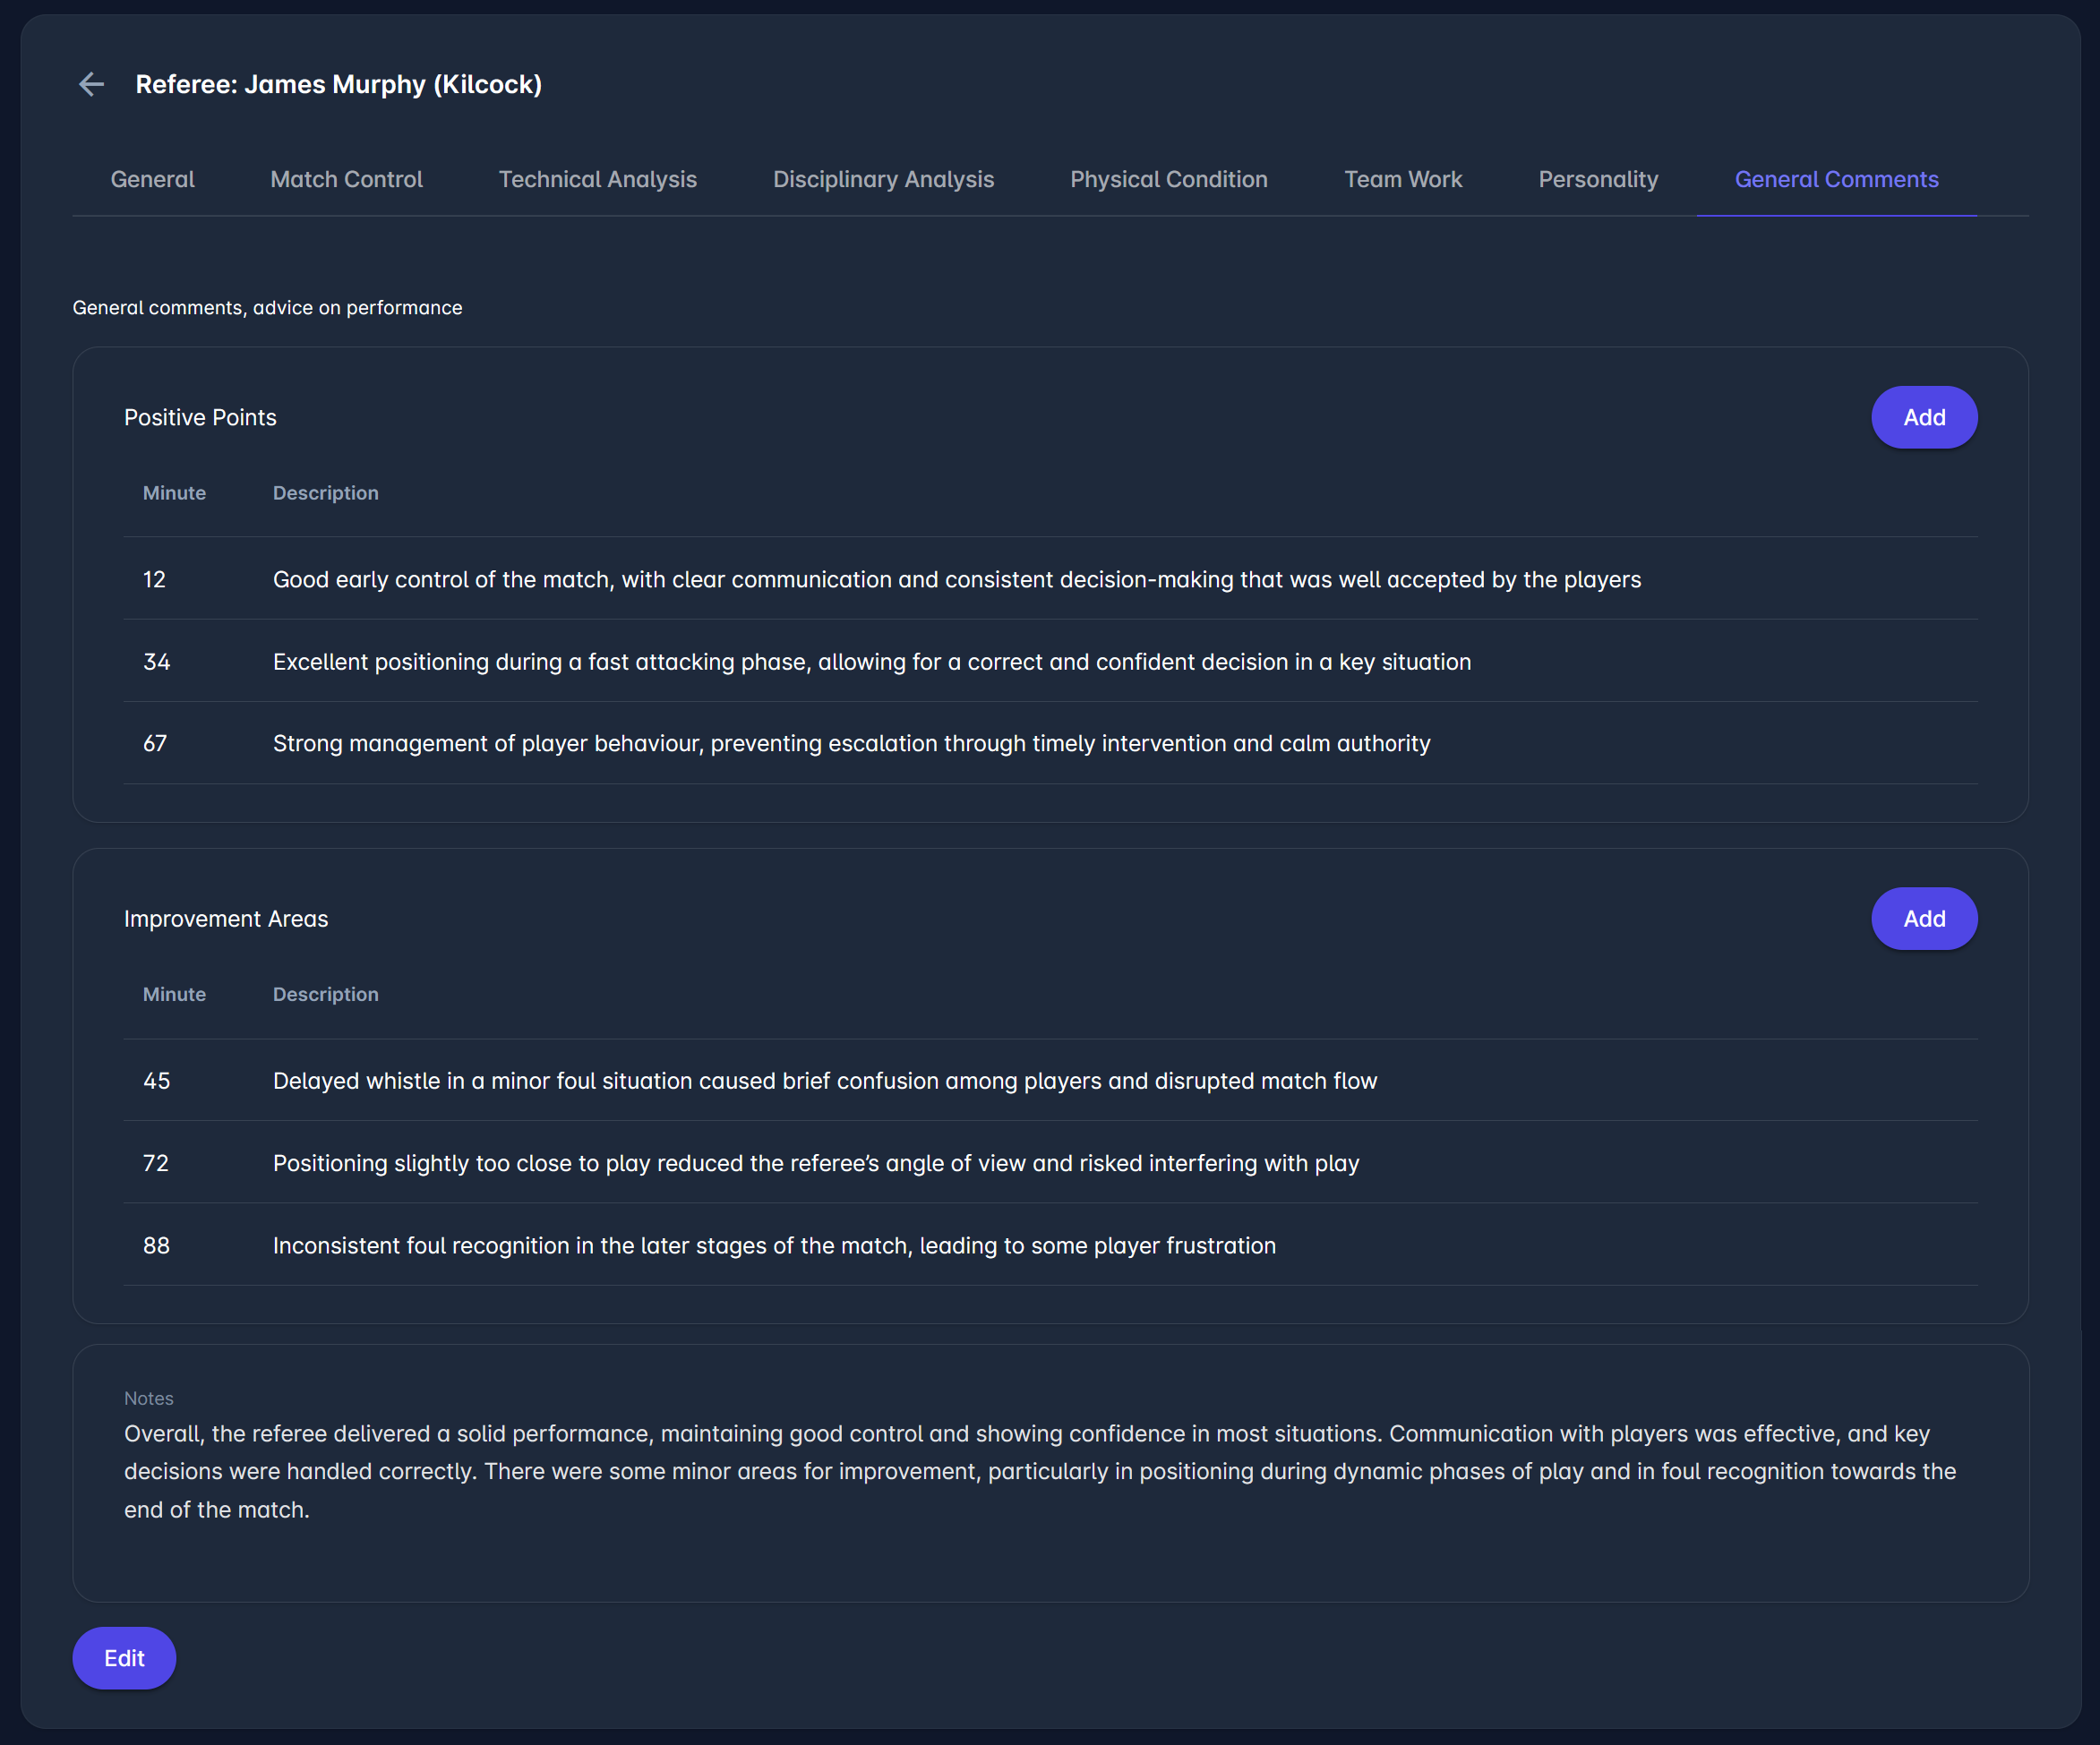Select the minute 67 player behaviour row

(851, 744)
